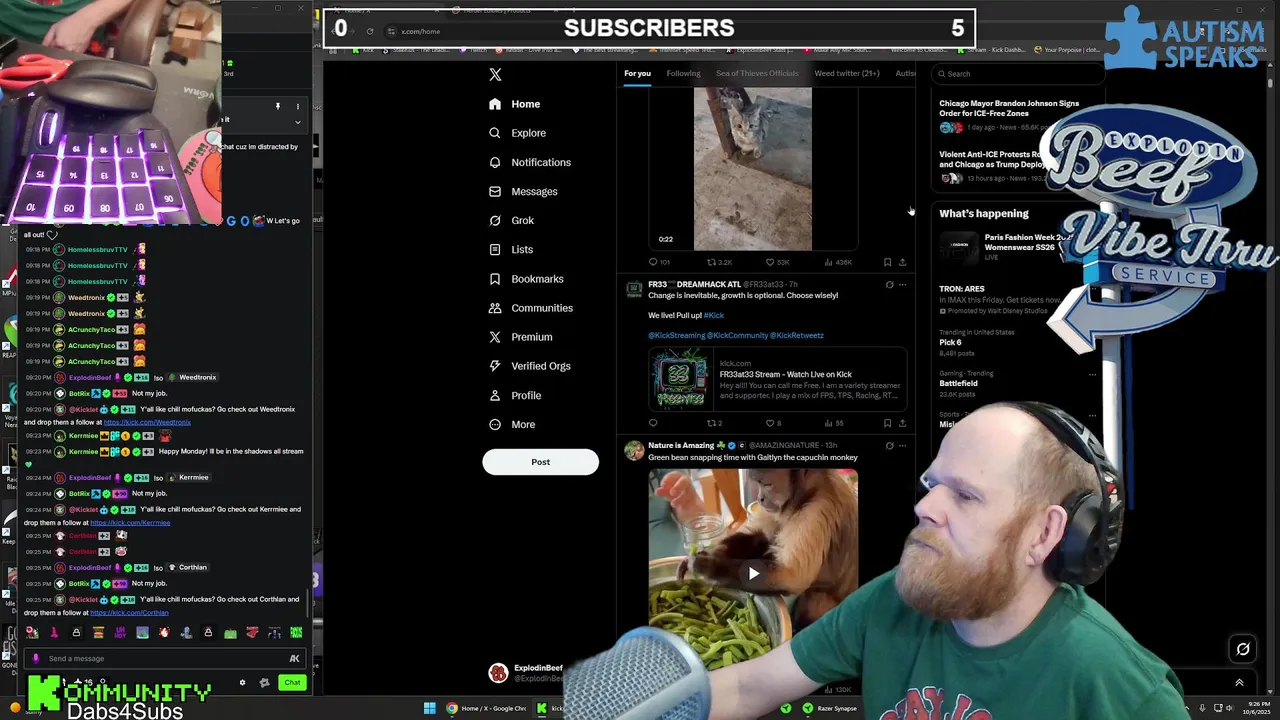Reply to the cat video post

pos(659,262)
